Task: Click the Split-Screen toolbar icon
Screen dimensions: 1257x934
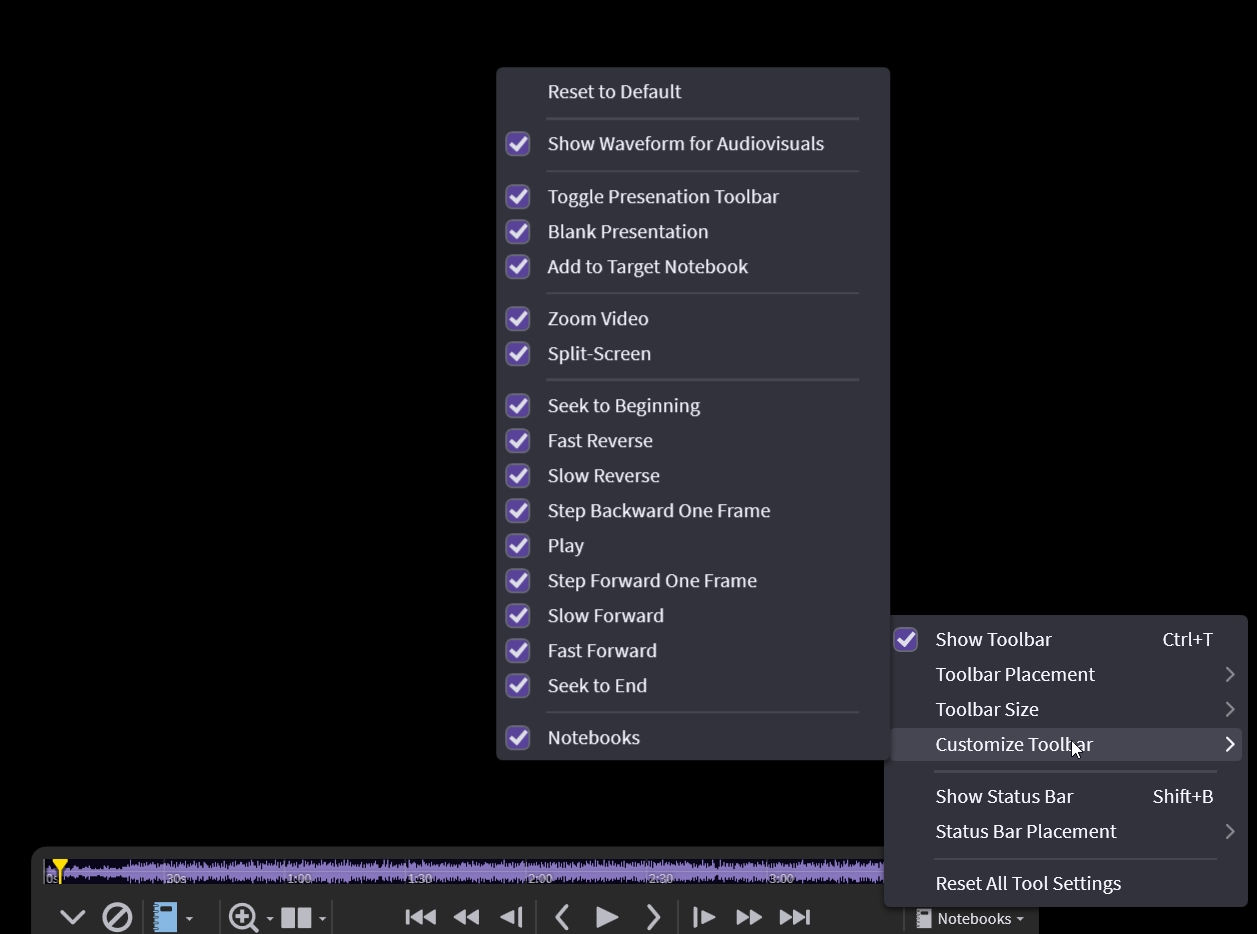Action: click(296, 917)
